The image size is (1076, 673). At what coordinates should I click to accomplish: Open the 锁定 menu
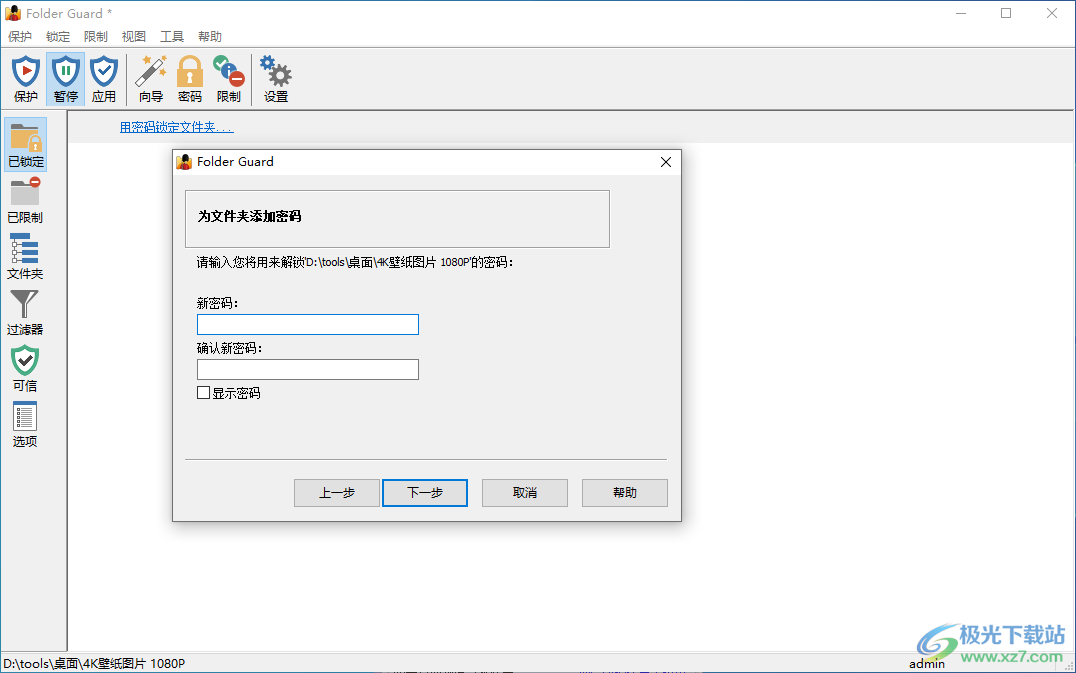click(58, 36)
